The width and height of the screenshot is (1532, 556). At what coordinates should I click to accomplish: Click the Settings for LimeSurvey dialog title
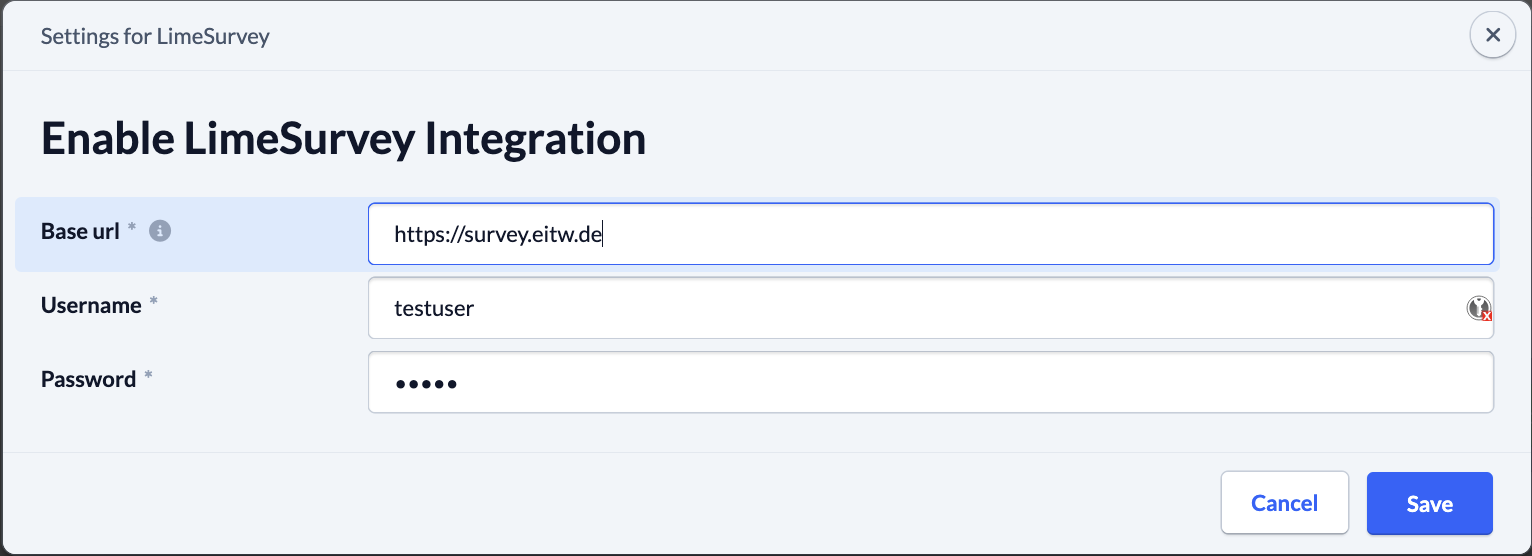155,37
